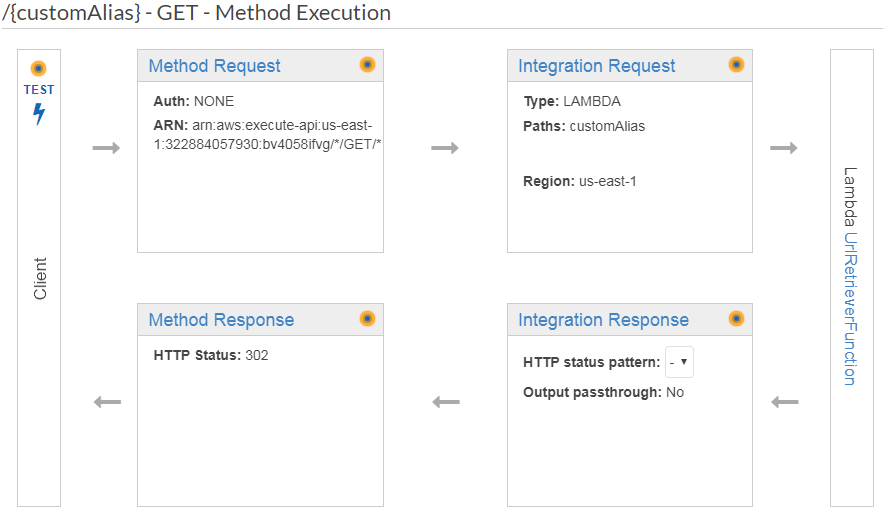Open the Integration Request settings link
Screen dimensions: 883x516
(x=596, y=66)
